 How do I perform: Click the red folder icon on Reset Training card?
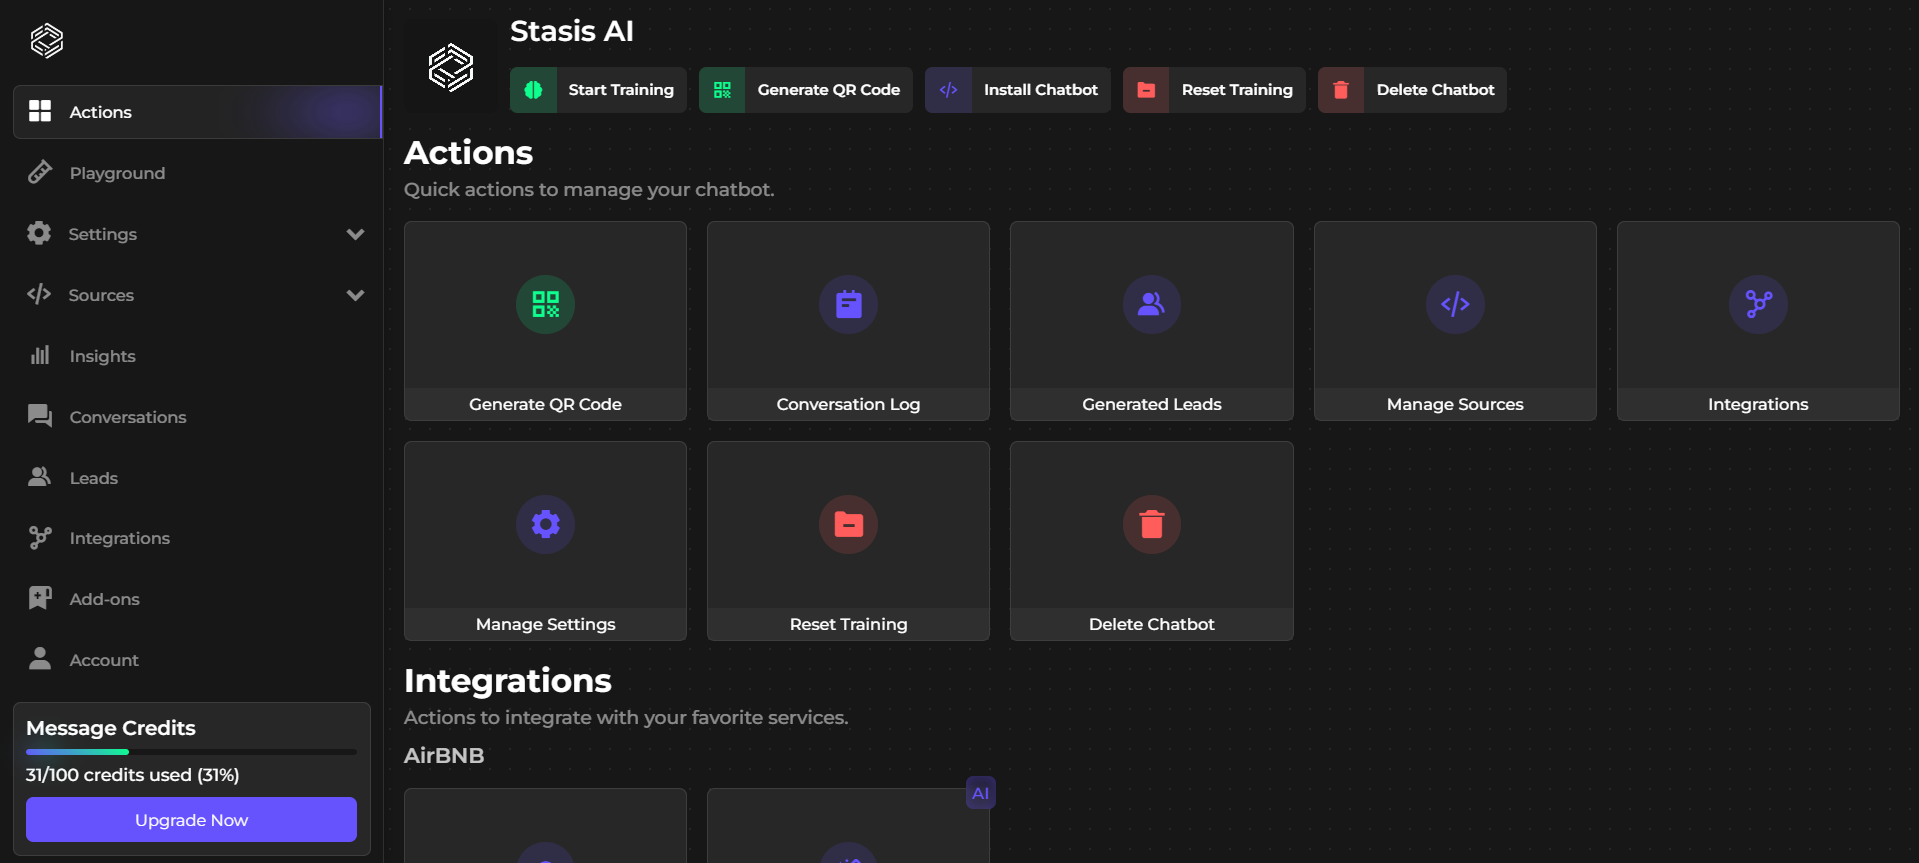pyautogui.click(x=849, y=524)
